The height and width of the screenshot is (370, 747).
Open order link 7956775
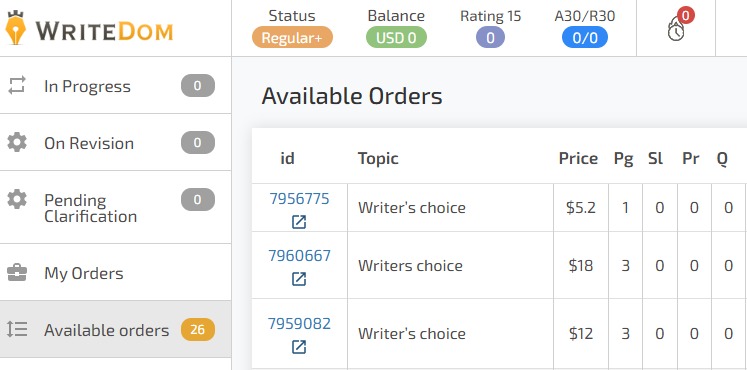pyautogui.click(x=299, y=198)
